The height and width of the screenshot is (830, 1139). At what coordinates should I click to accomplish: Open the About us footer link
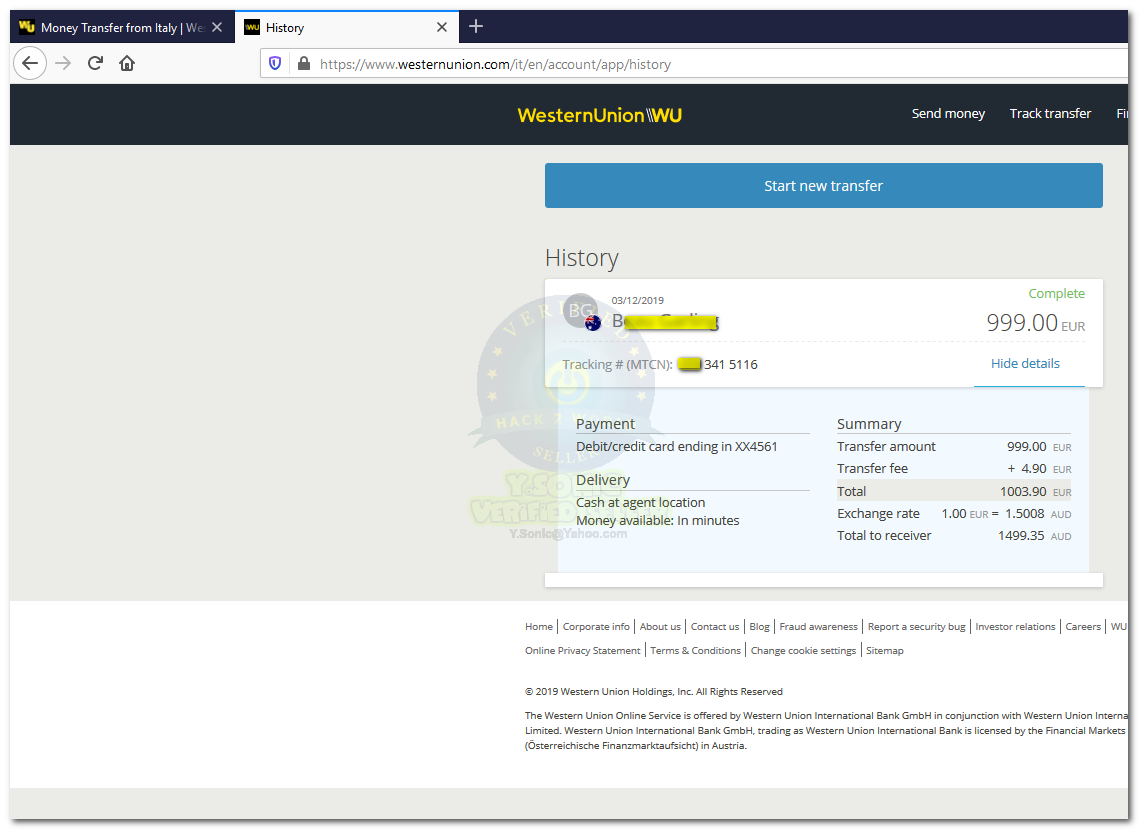pyautogui.click(x=660, y=627)
